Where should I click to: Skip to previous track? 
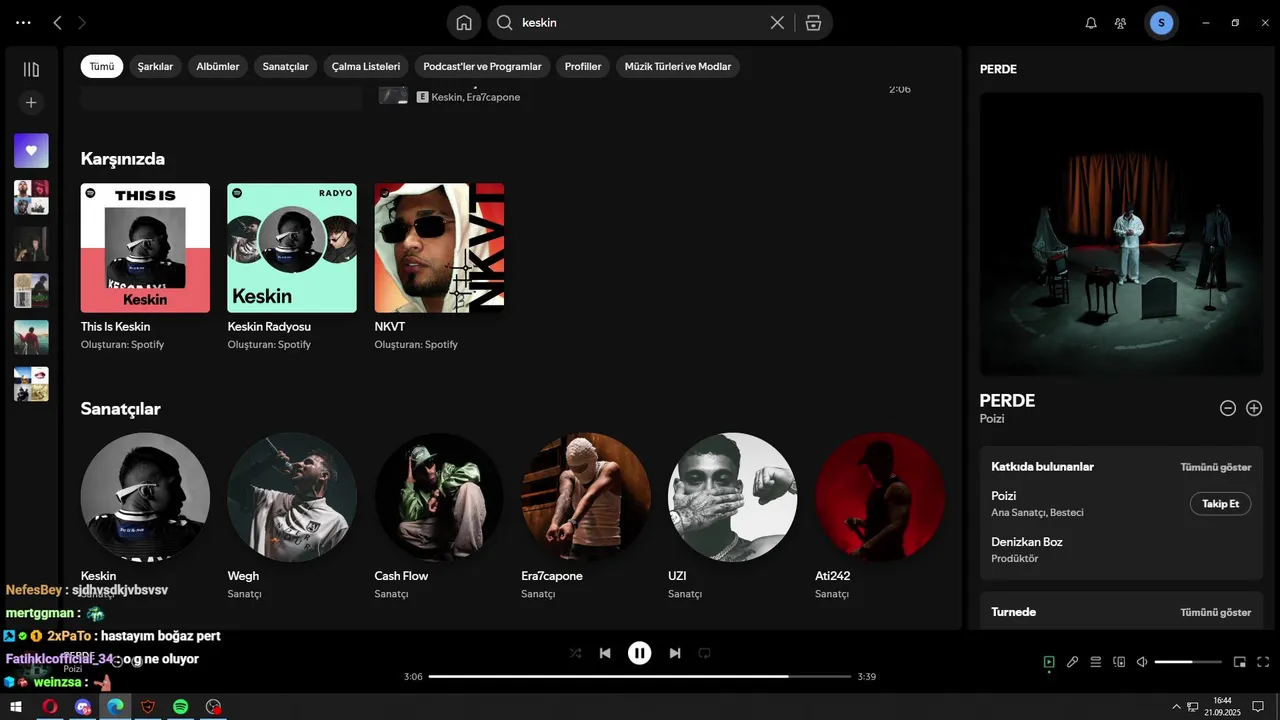(x=605, y=653)
